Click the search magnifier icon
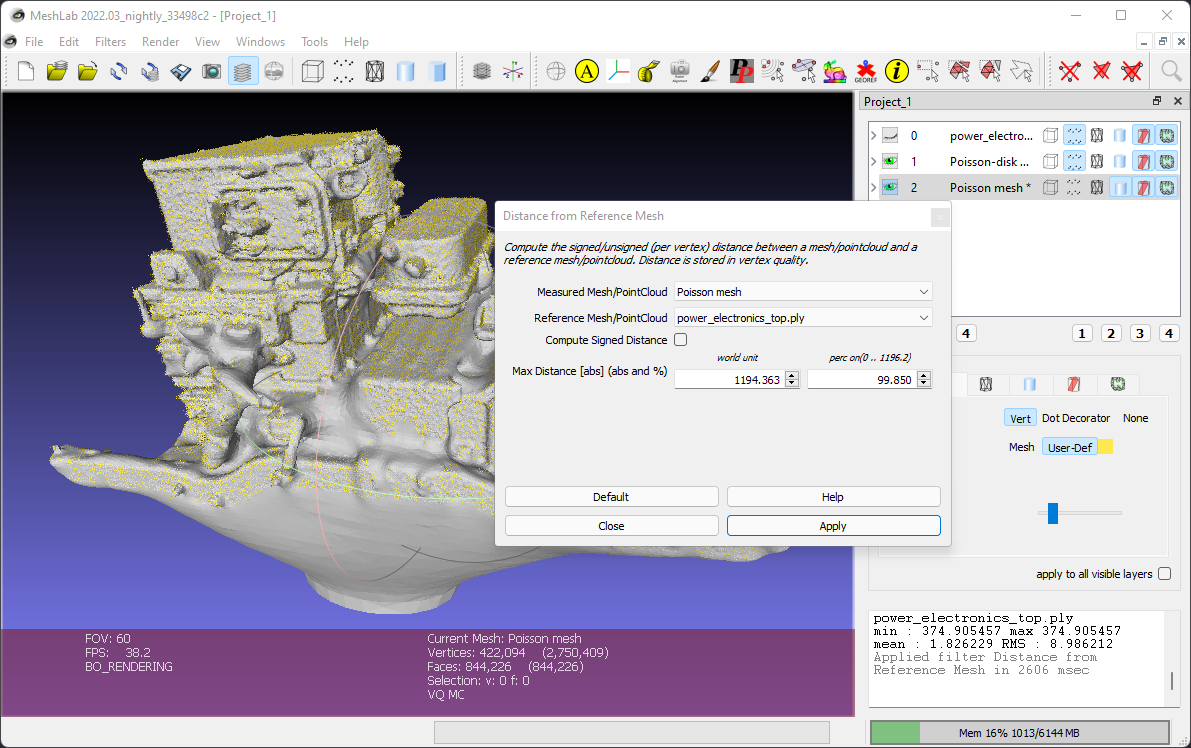The width and height of the screenshot is (1191, 748). 1171,71
